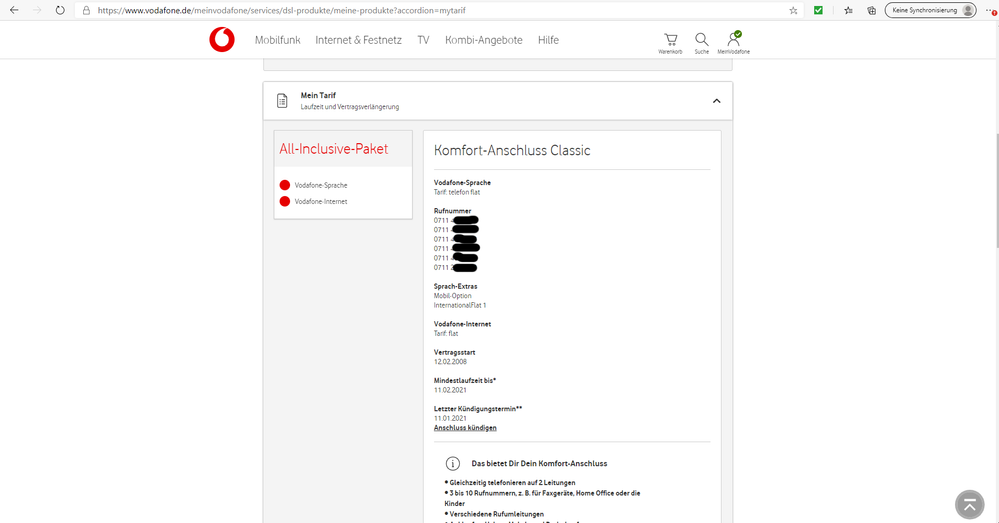Click the Vodafone logo
999x523 pixels.
pyautogui.click(x=222, y=40)
